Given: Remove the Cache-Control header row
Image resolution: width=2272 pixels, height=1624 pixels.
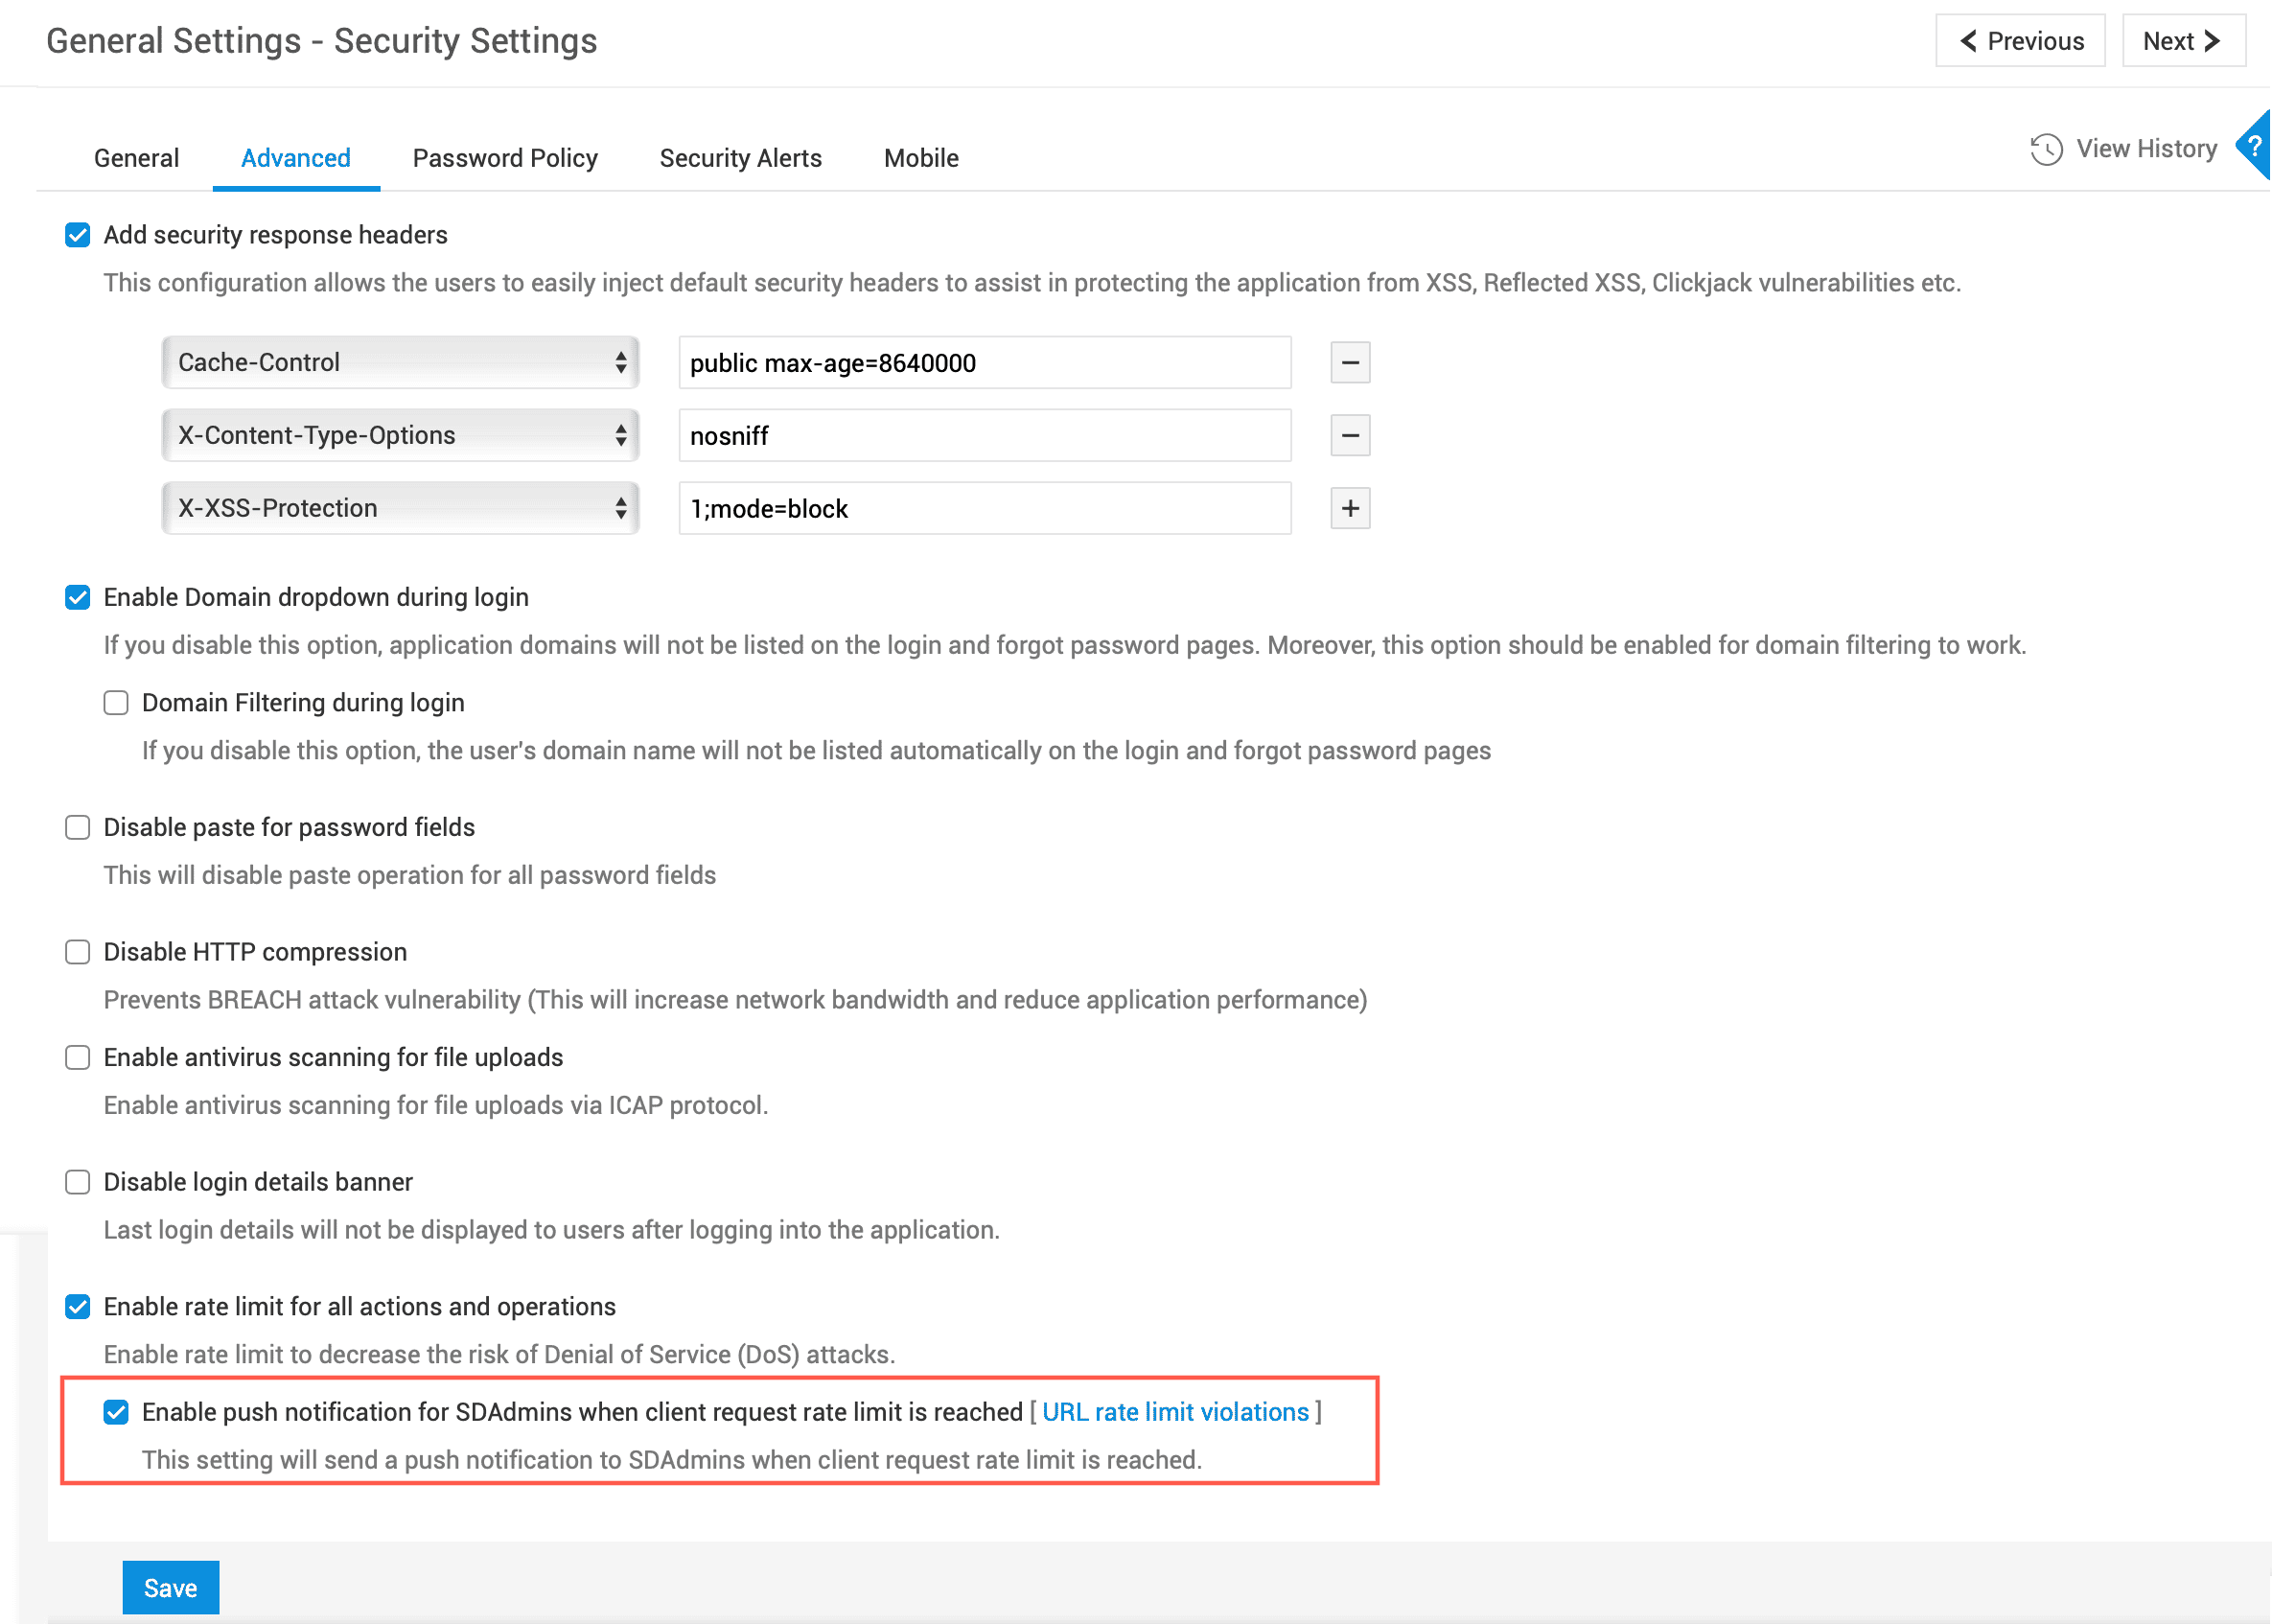Looking at the screenshot, I should pyautogui.click(x=1349, y=362).
